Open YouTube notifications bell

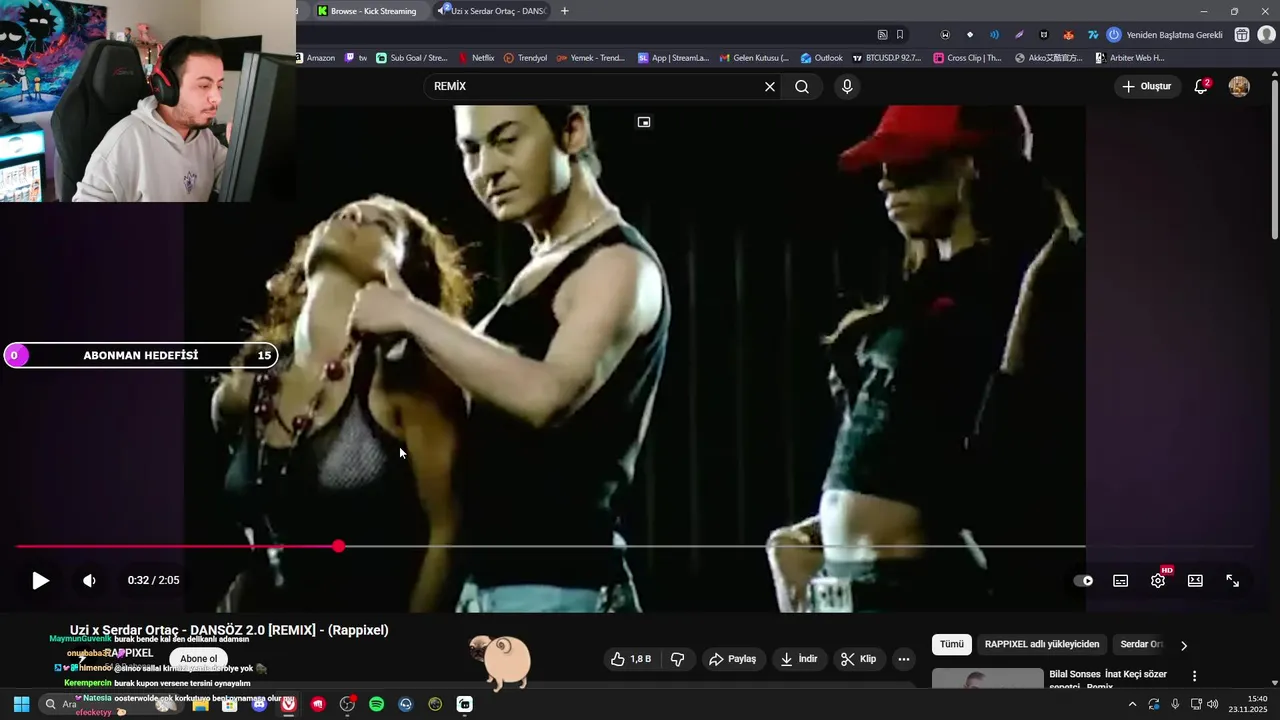pos(1201,87)
